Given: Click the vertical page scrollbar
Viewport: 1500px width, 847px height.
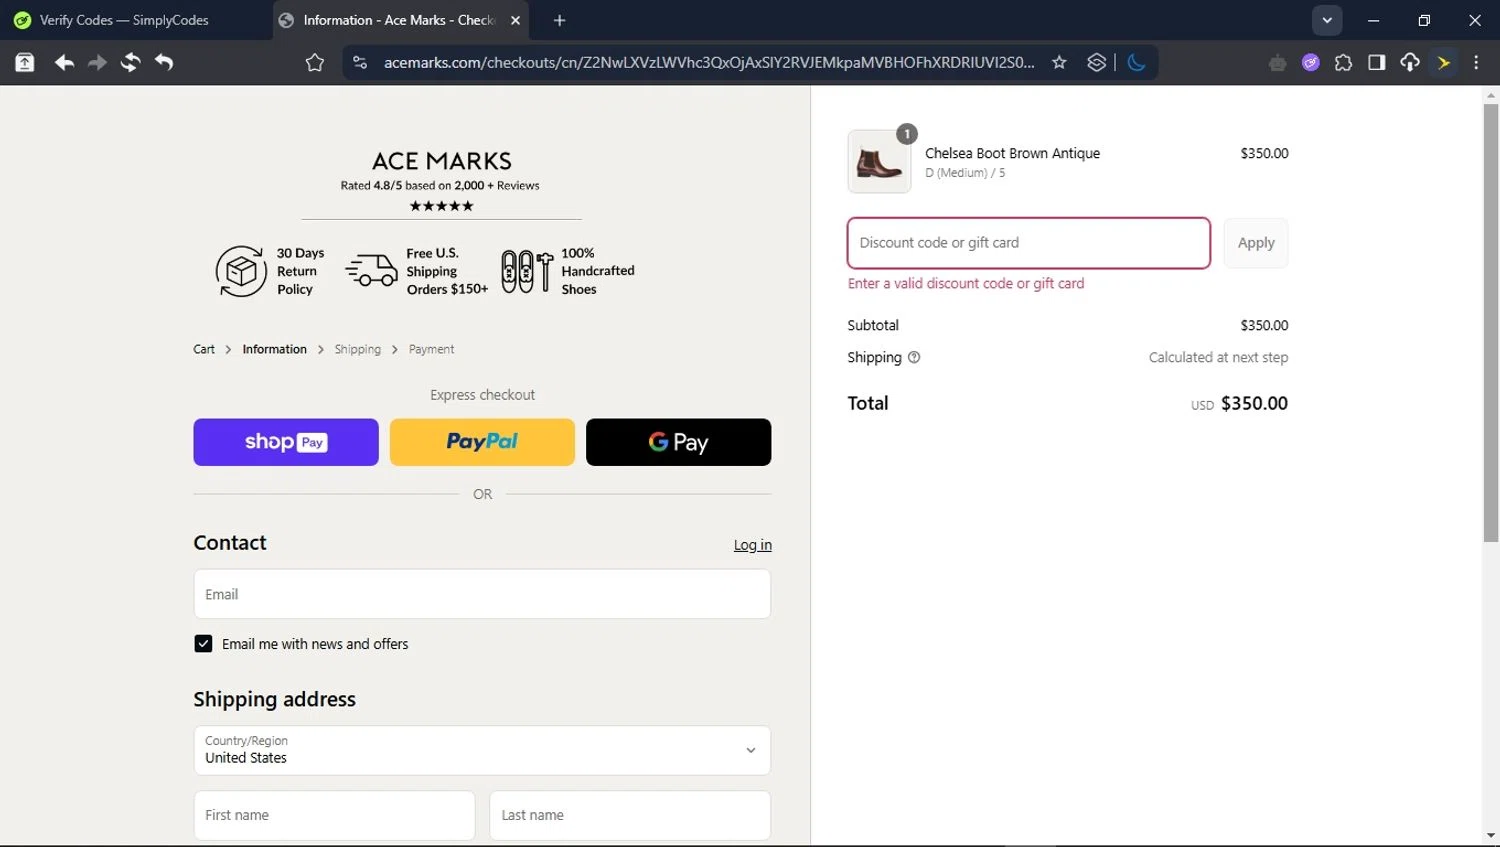Looking at the screenshot, I should coord(1491,323).
